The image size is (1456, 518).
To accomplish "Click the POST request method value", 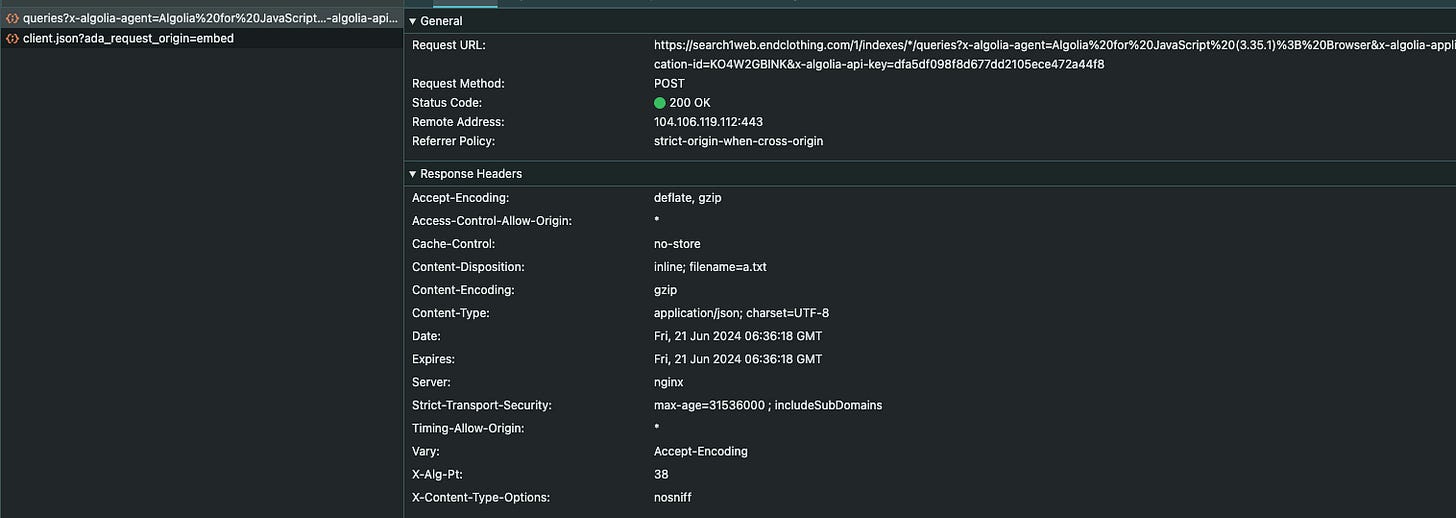I will (669, 84).
